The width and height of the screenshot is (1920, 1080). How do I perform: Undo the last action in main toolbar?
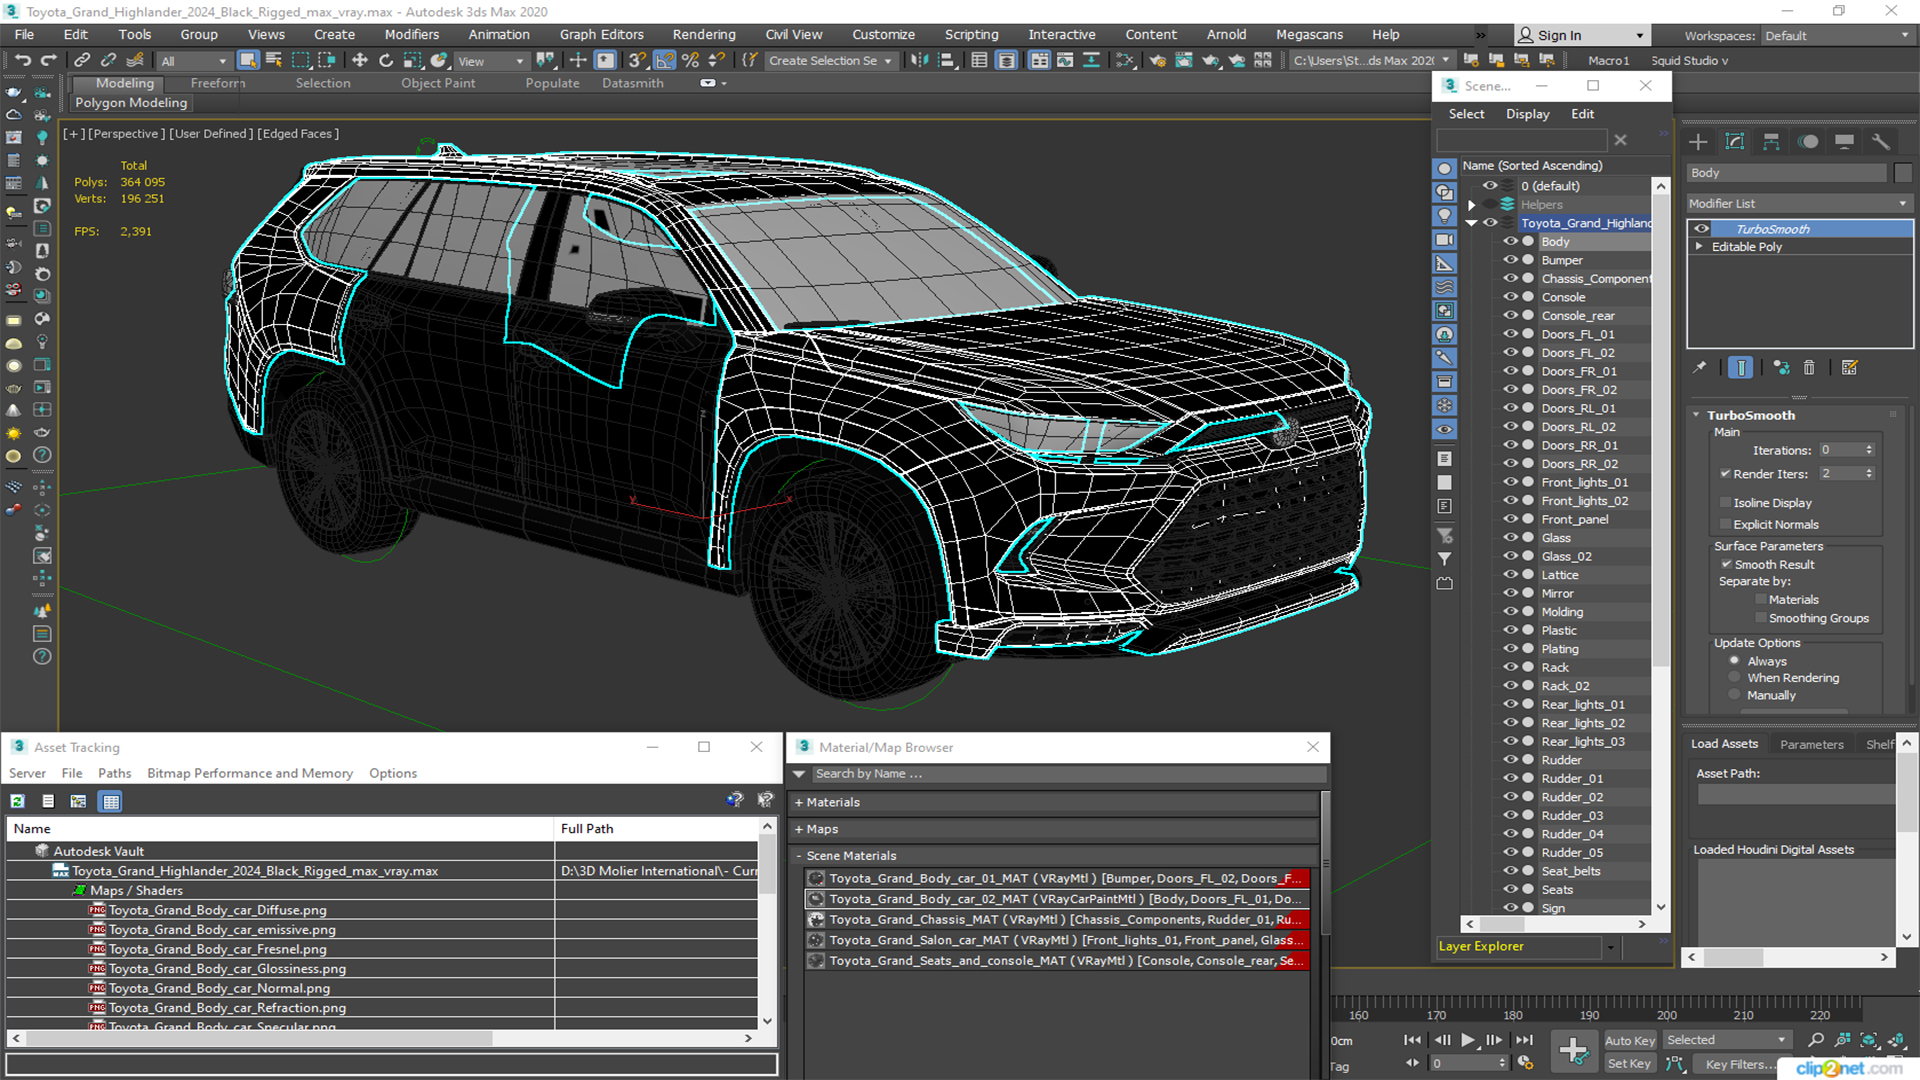click(x=22, y=61)
